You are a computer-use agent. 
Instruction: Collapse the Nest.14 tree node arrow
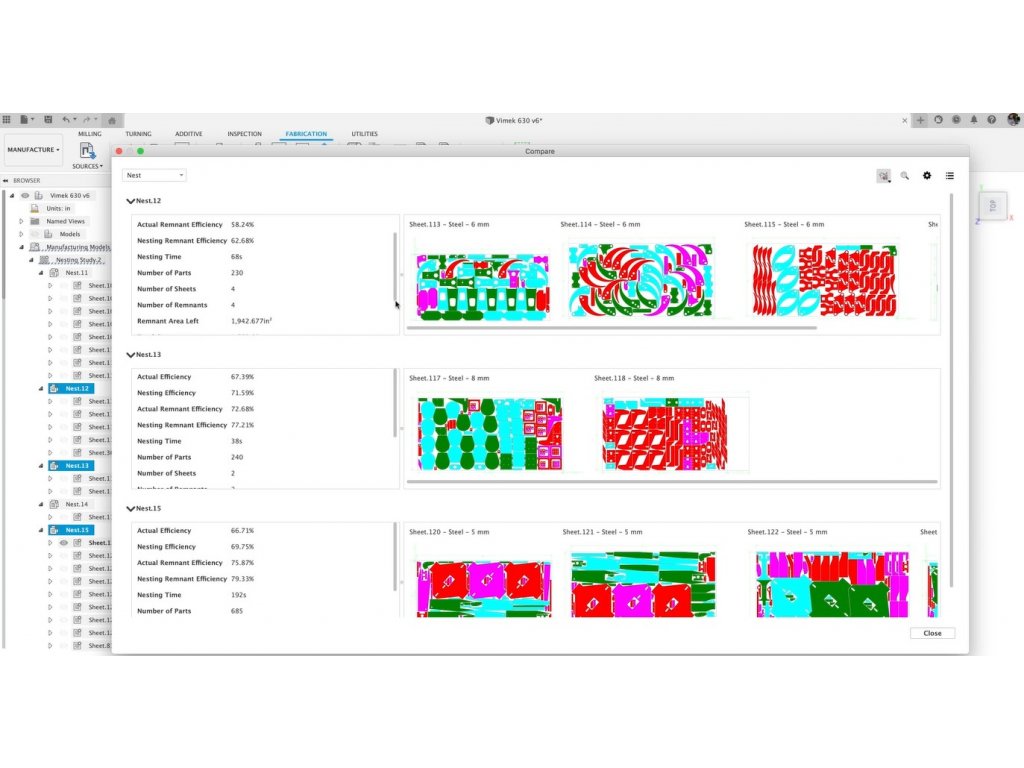[x=40, y=504]
